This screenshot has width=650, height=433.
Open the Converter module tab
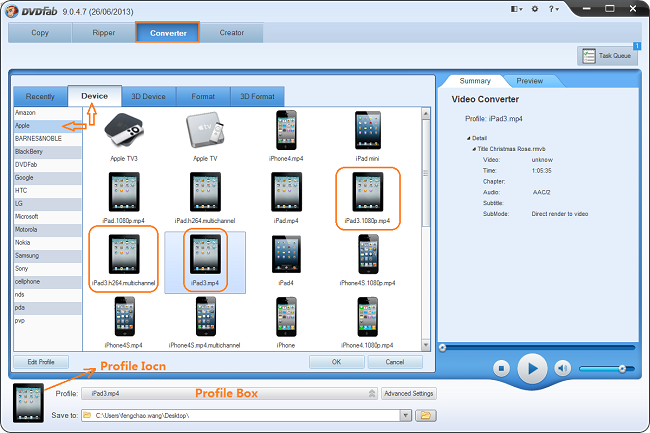click(168, 33)
